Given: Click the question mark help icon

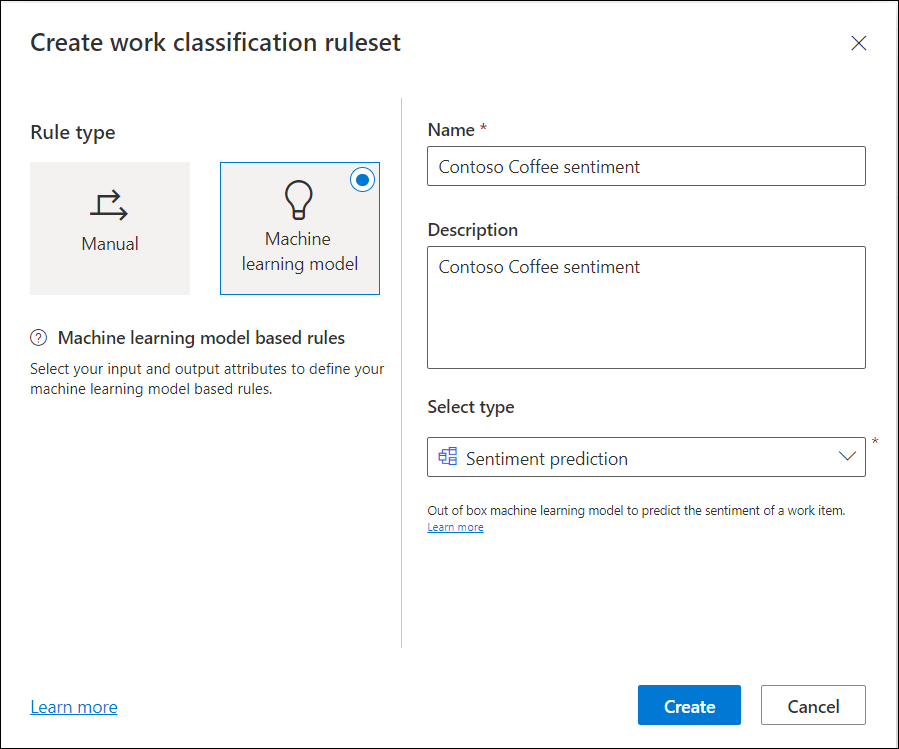Looking at the screenshot, I should (x=39, y=338).
